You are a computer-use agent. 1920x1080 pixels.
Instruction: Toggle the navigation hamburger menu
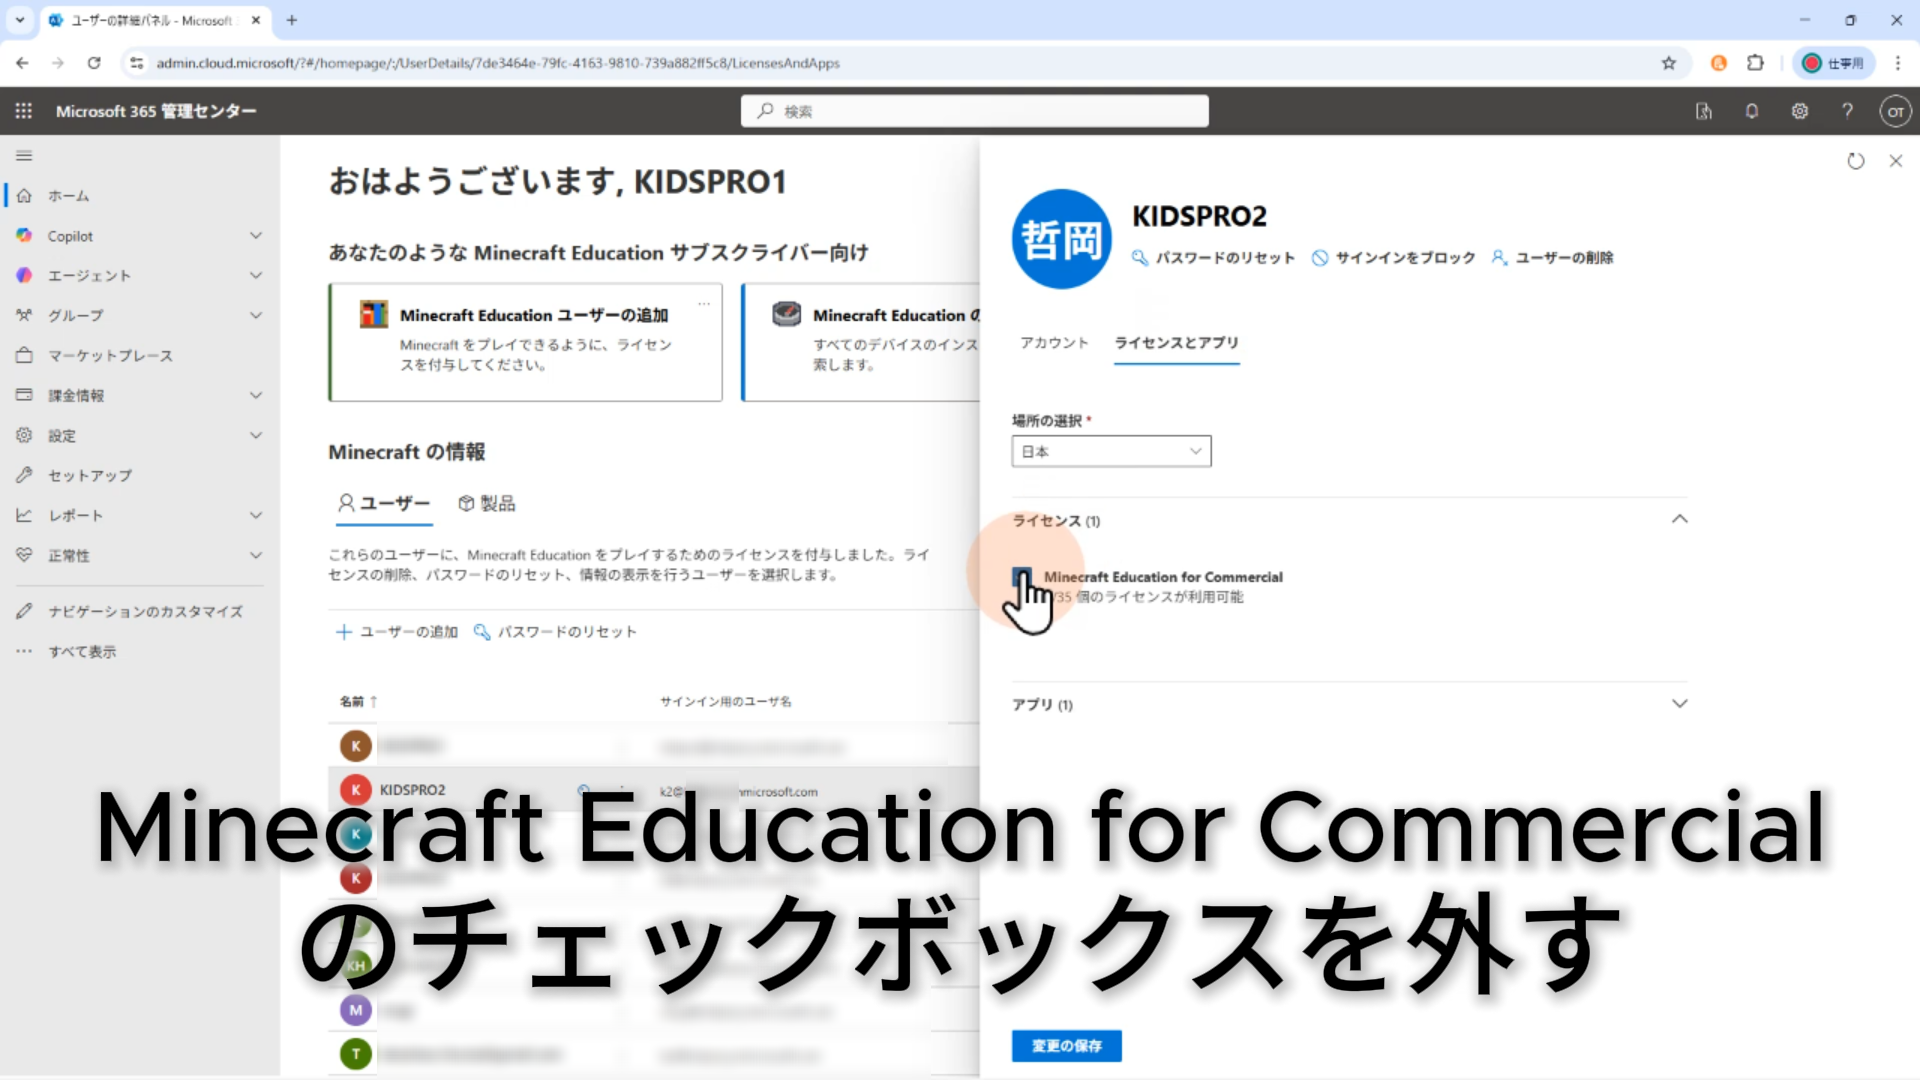(24, 156)
